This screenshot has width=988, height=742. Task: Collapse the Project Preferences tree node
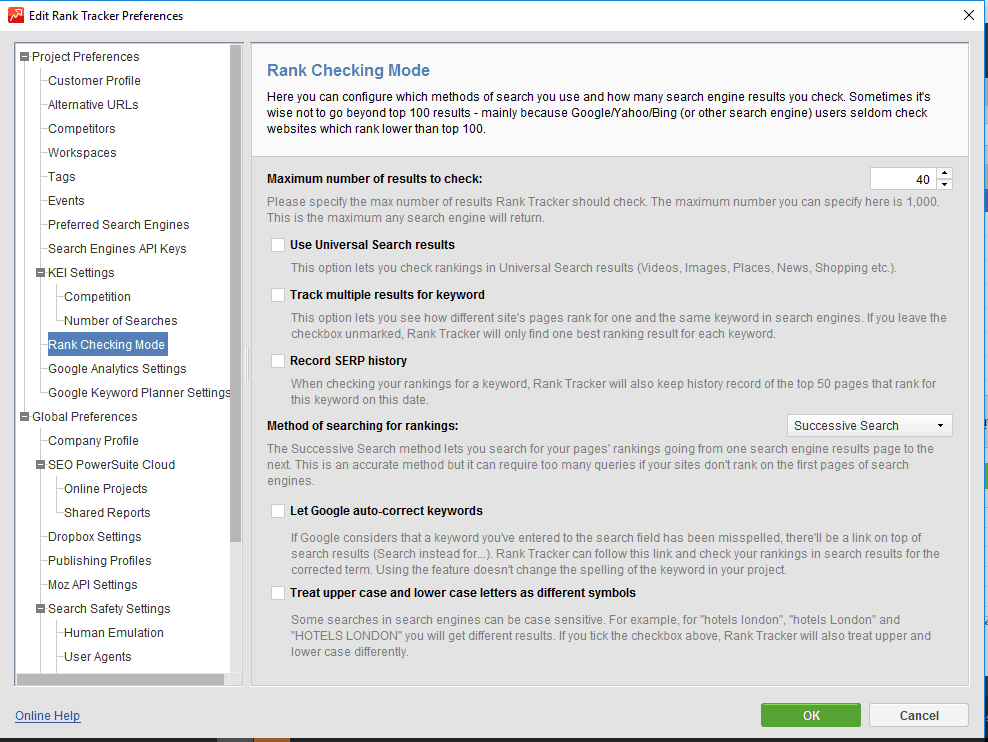click(24, 57)
